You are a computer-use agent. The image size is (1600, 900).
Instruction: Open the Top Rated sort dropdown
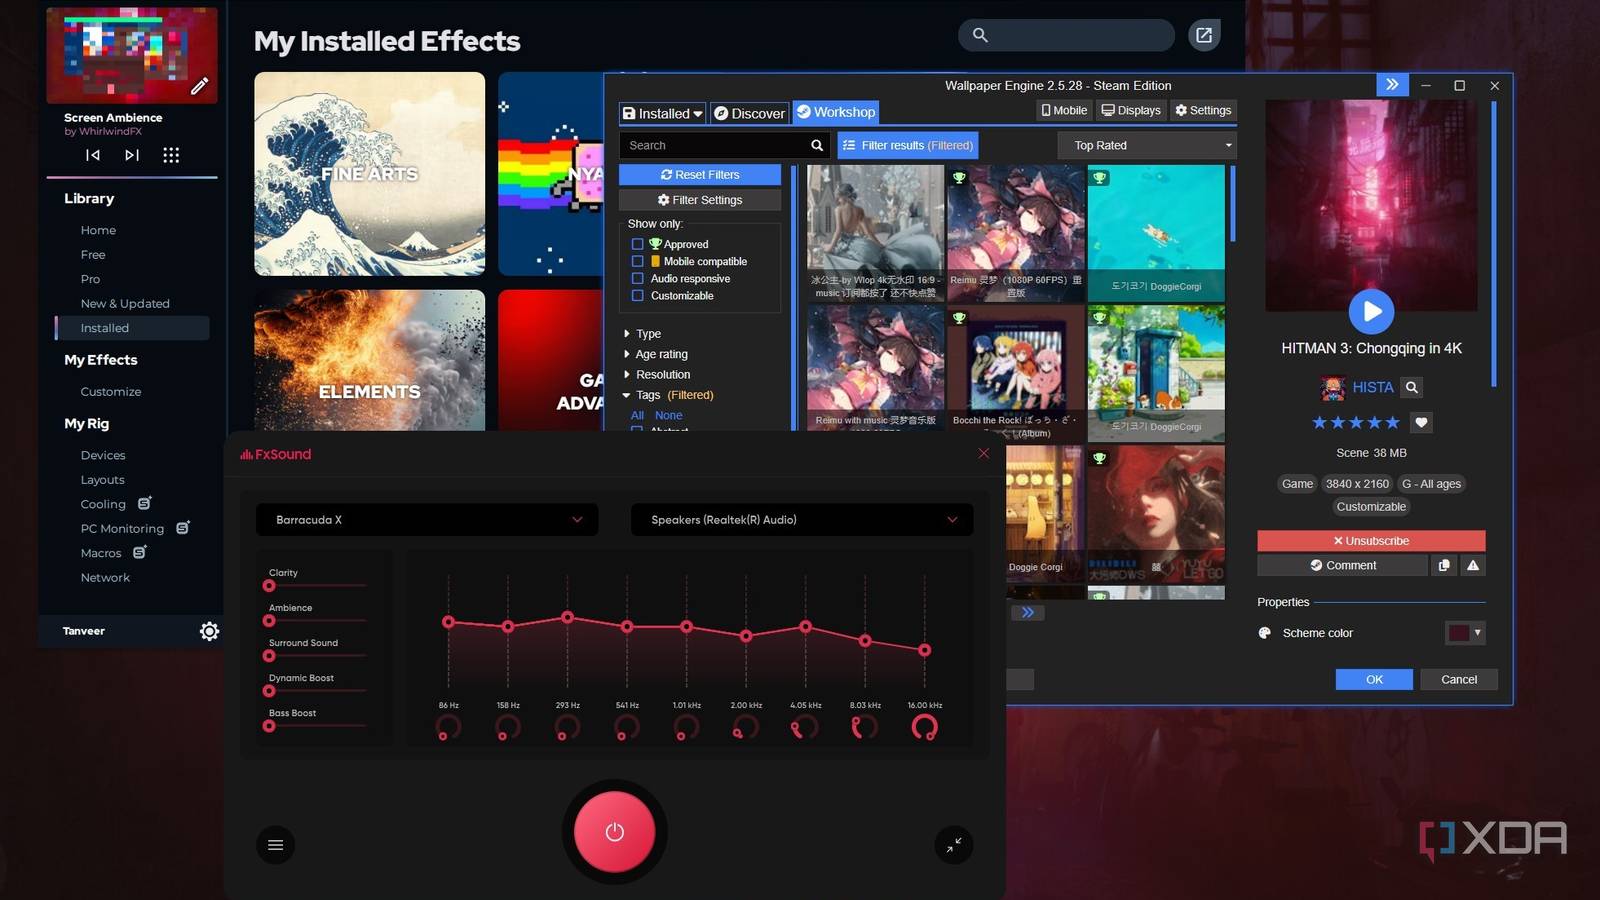(x=1147, y=145)
